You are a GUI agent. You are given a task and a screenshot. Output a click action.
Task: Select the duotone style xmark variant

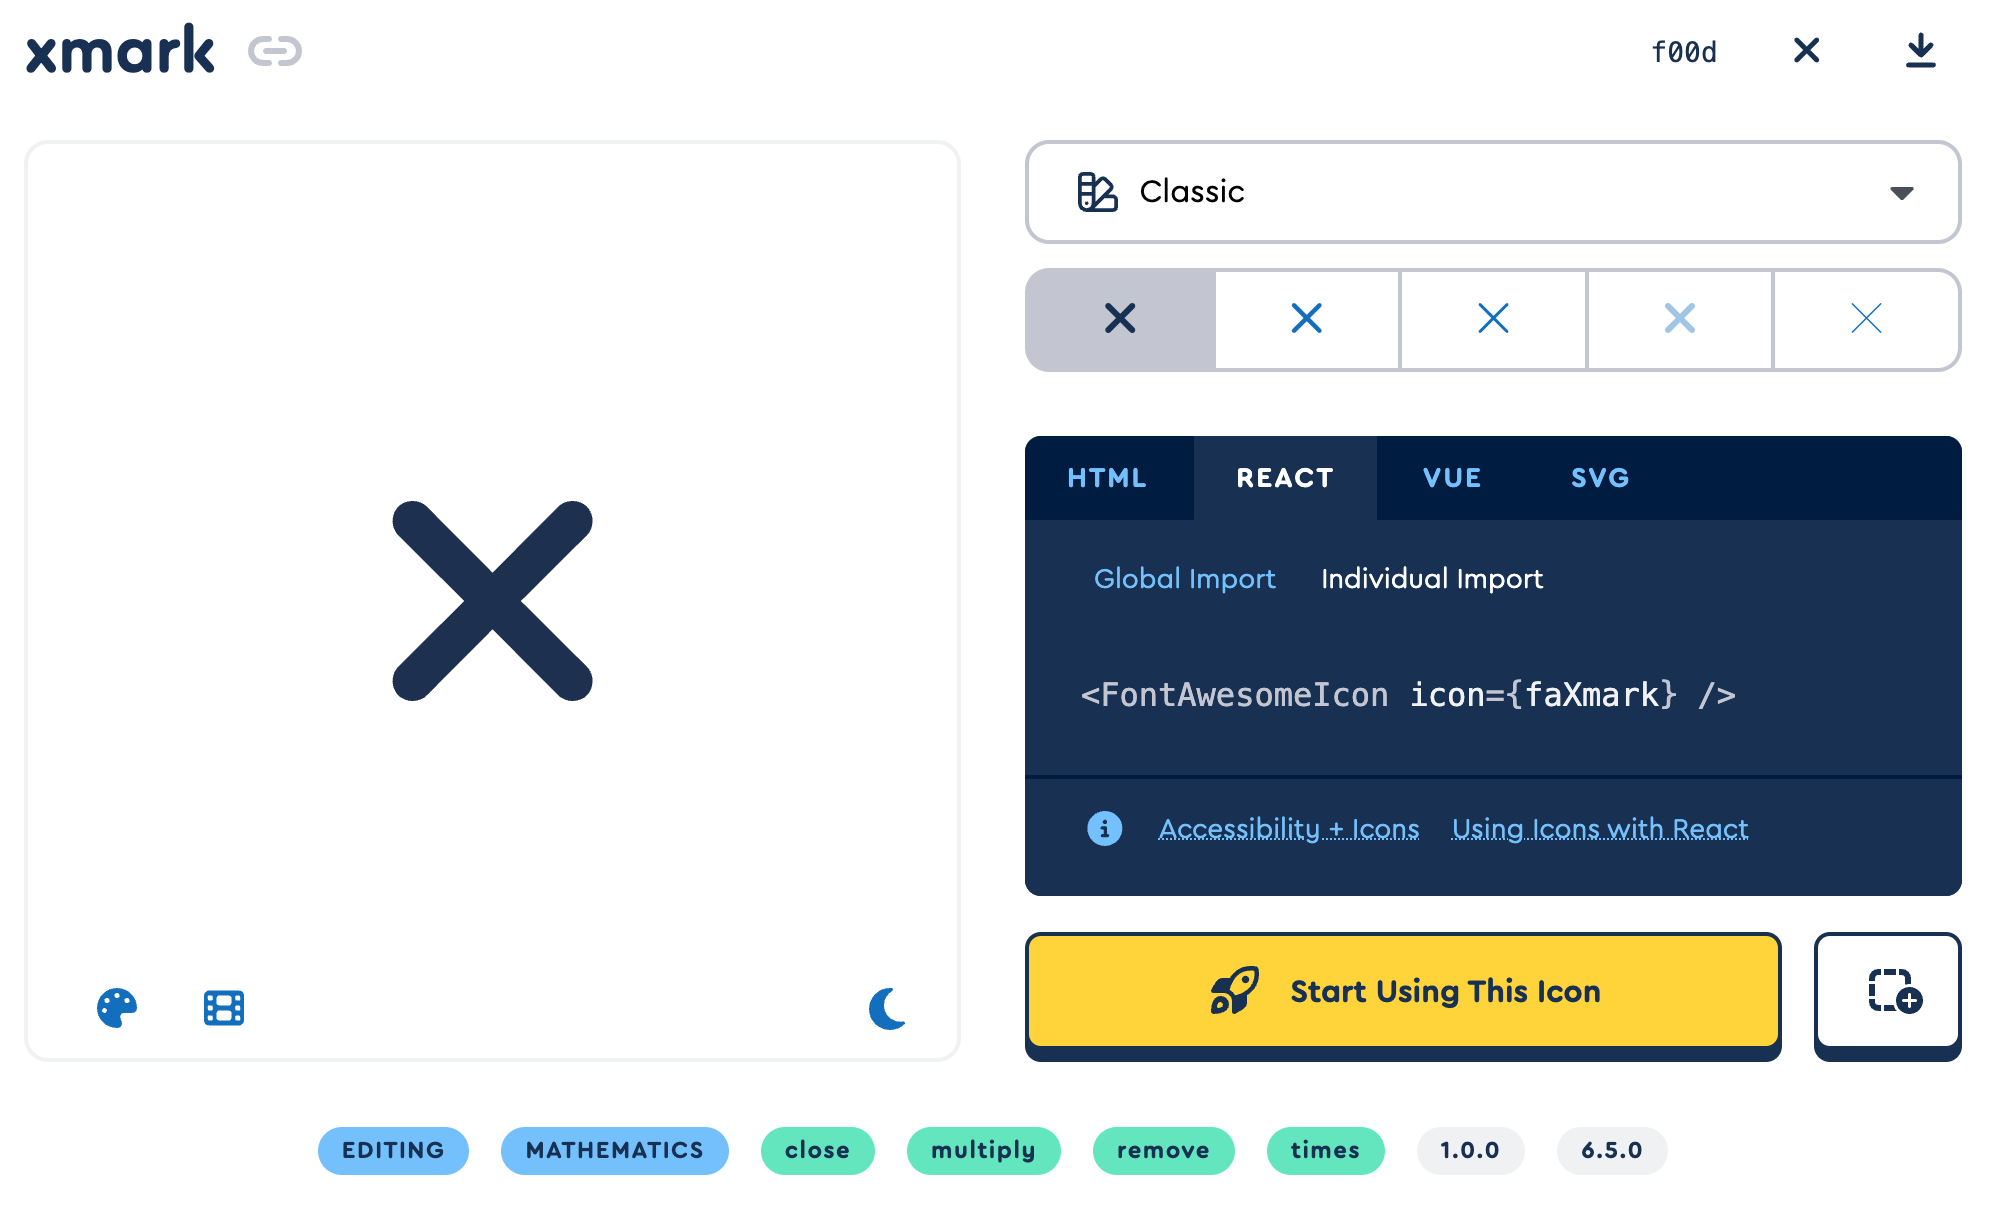coord(1679,319)
